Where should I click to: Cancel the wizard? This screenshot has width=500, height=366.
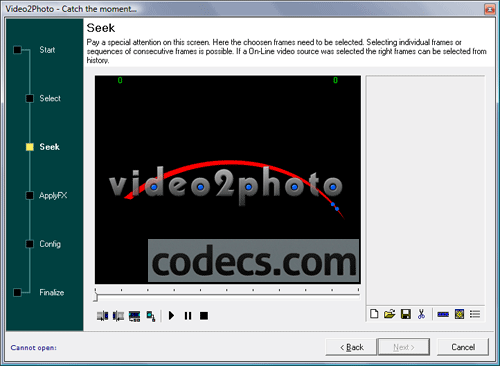(463, 347)
